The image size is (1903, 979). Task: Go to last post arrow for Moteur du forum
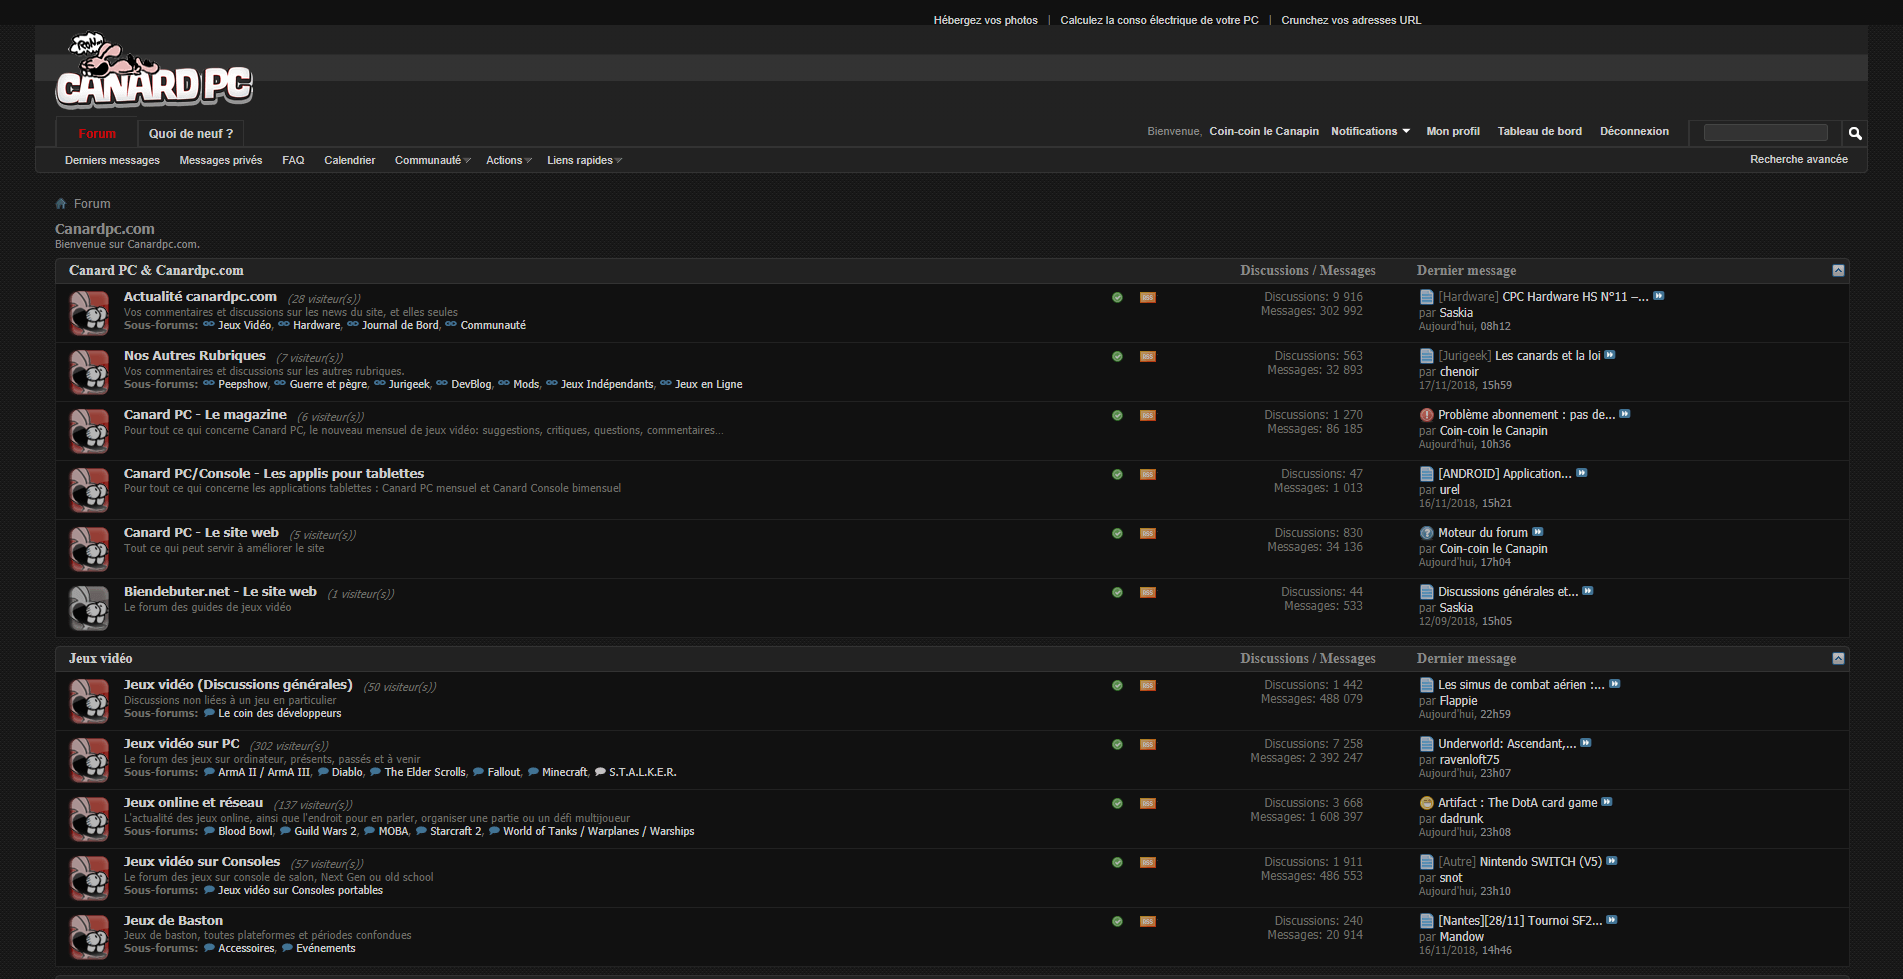click(x=1538, y=532)
